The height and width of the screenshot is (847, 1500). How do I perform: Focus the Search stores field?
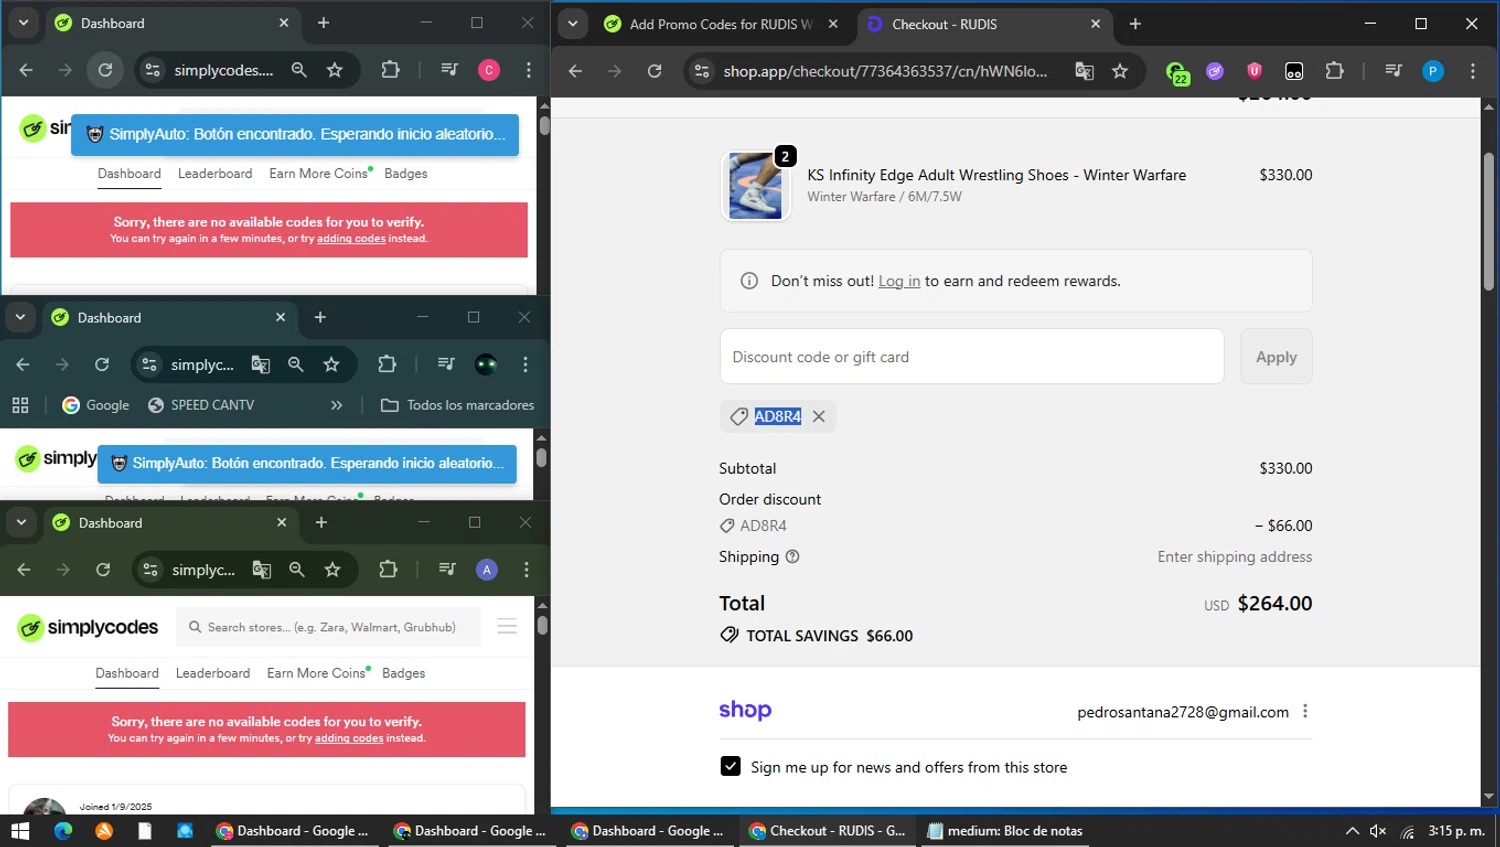[328, 627]
